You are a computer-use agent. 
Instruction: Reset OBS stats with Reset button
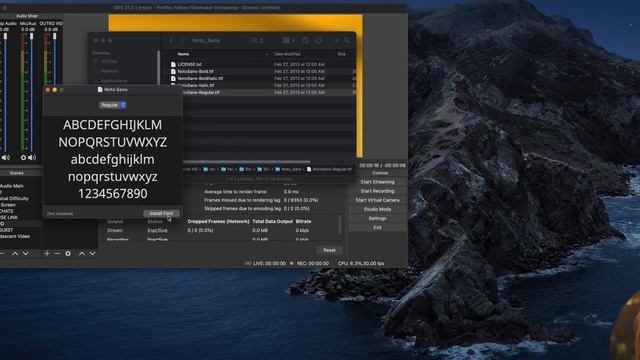[x=329, y=250]
